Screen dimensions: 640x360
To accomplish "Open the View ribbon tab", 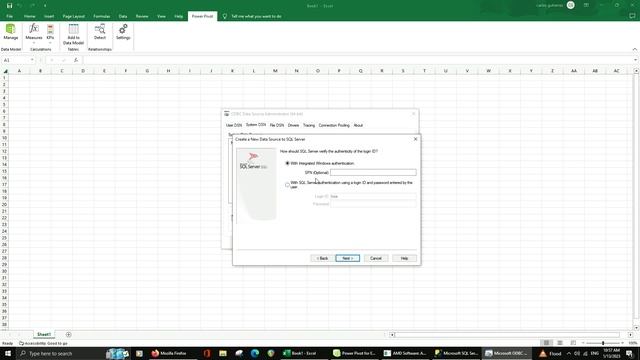I will point(162,16).
